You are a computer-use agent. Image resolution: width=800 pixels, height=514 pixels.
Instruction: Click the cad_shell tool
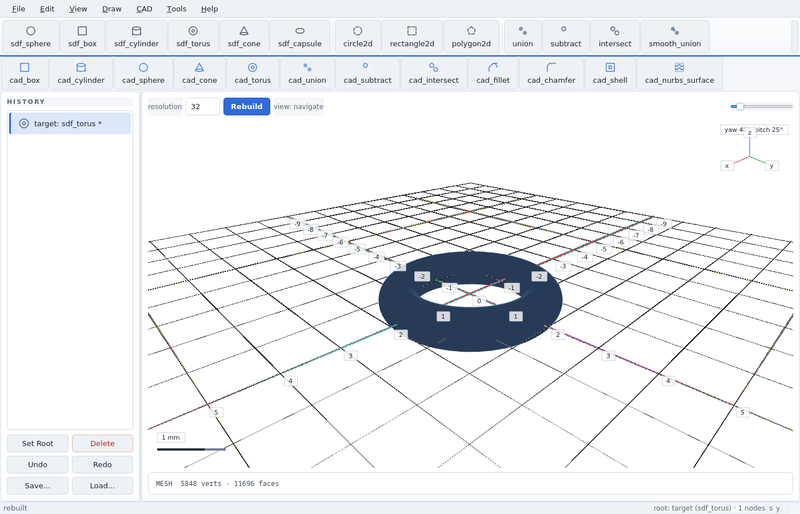click(x=610, y=74)
